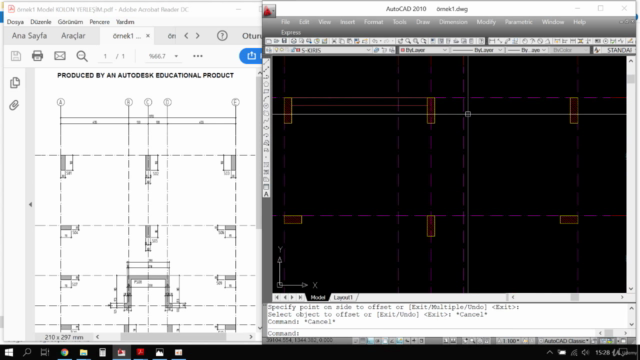Collapse the Acrobat left navigation pane arrow

(30, 204)
